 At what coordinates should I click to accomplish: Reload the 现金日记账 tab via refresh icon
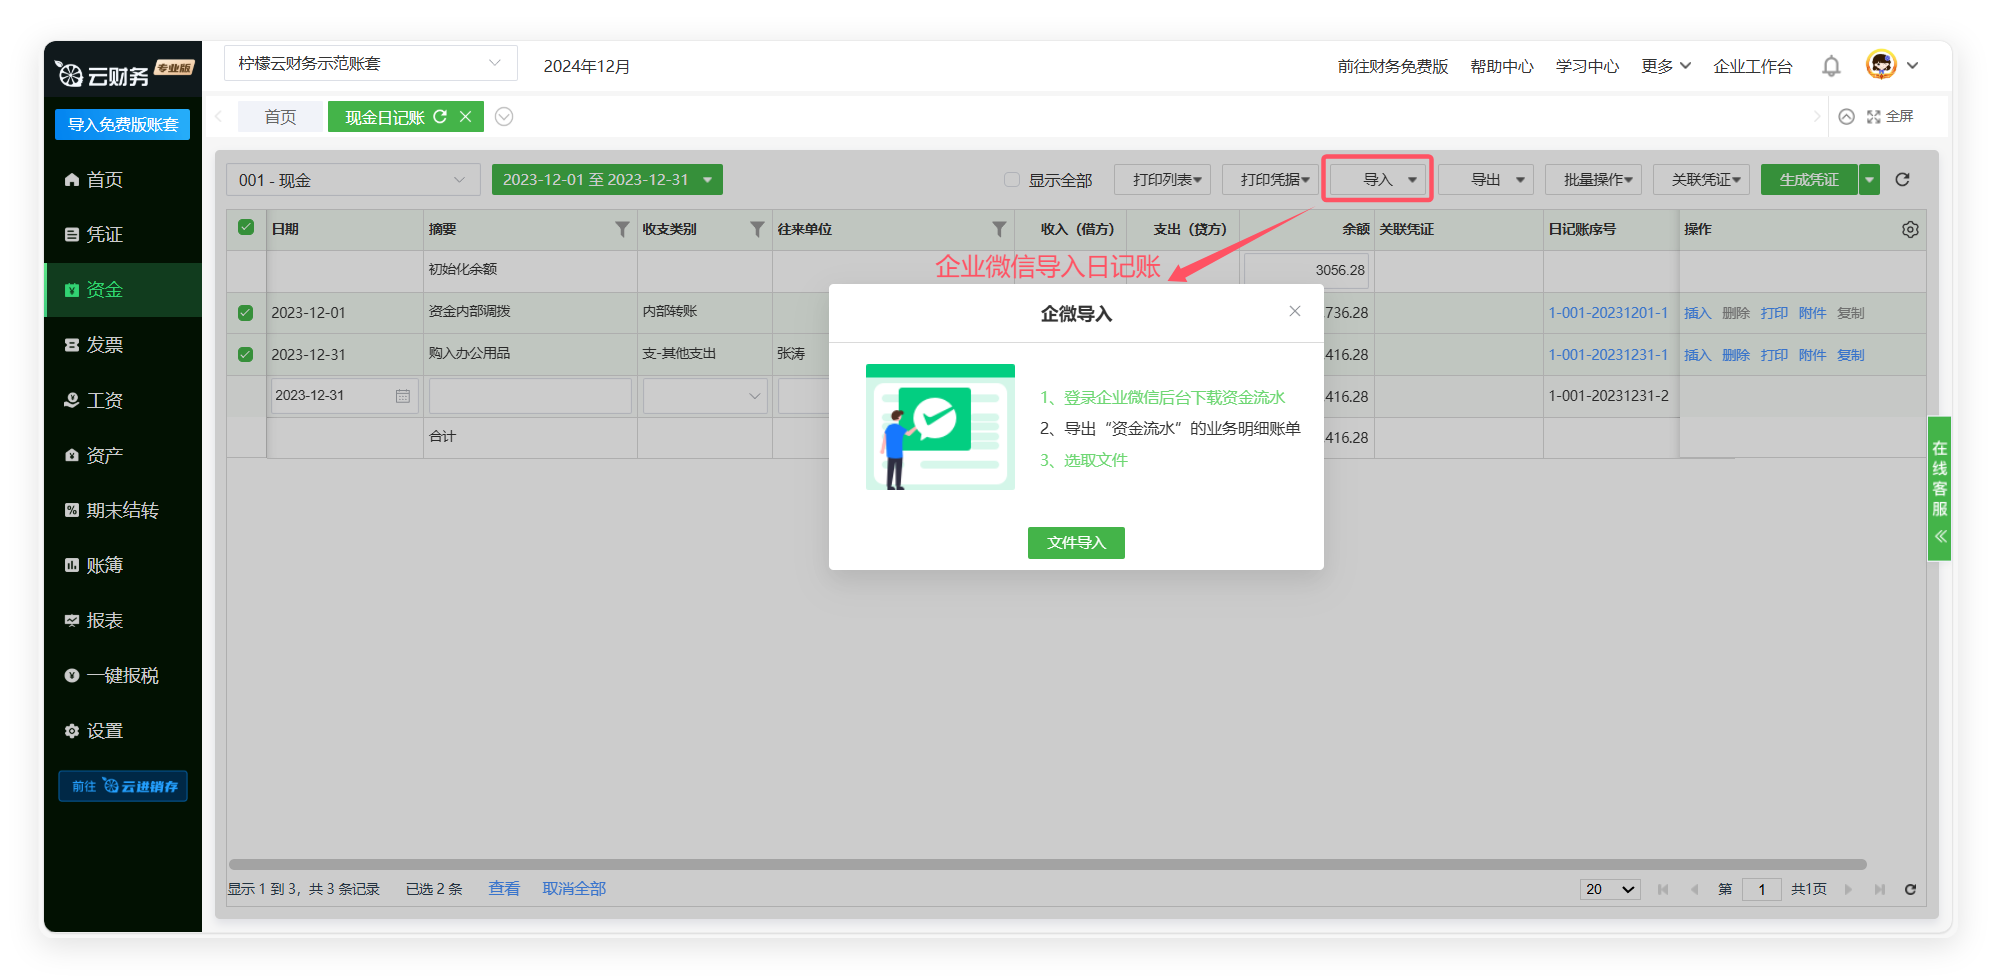coord(440,117)
